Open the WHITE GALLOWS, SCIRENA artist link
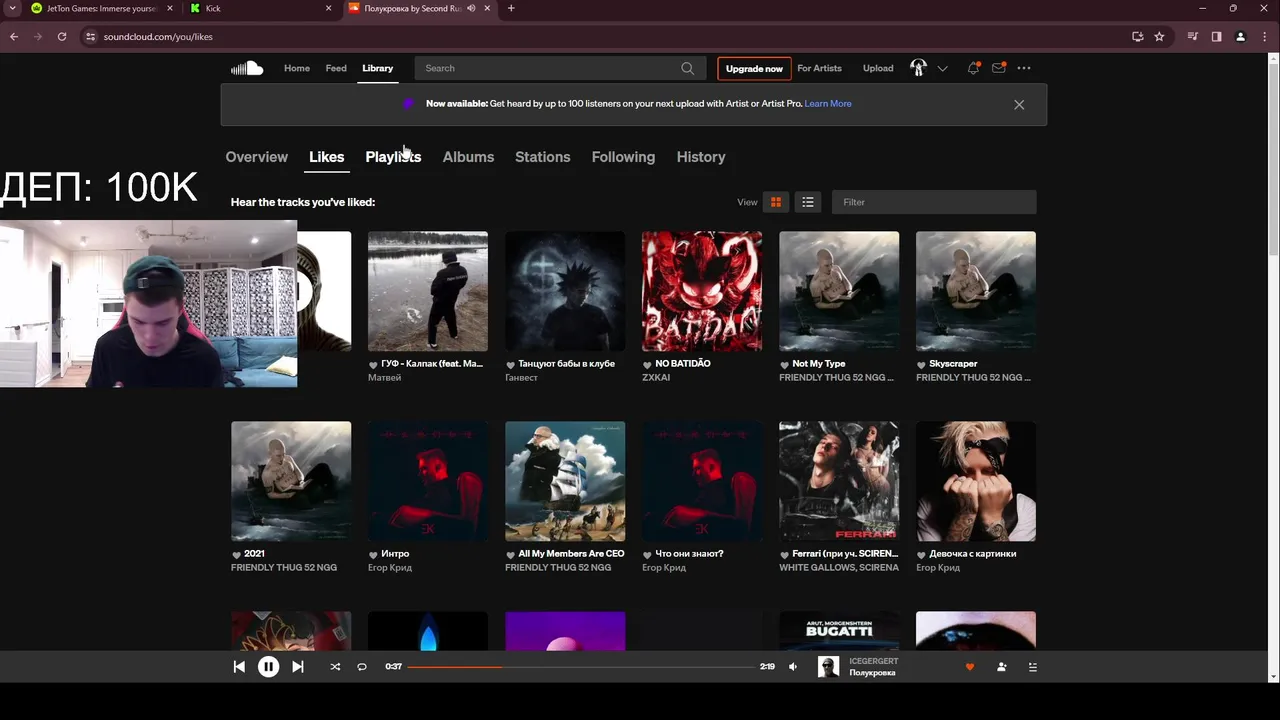The height and width of the screenshot is (720, 1280). (839, 568)
